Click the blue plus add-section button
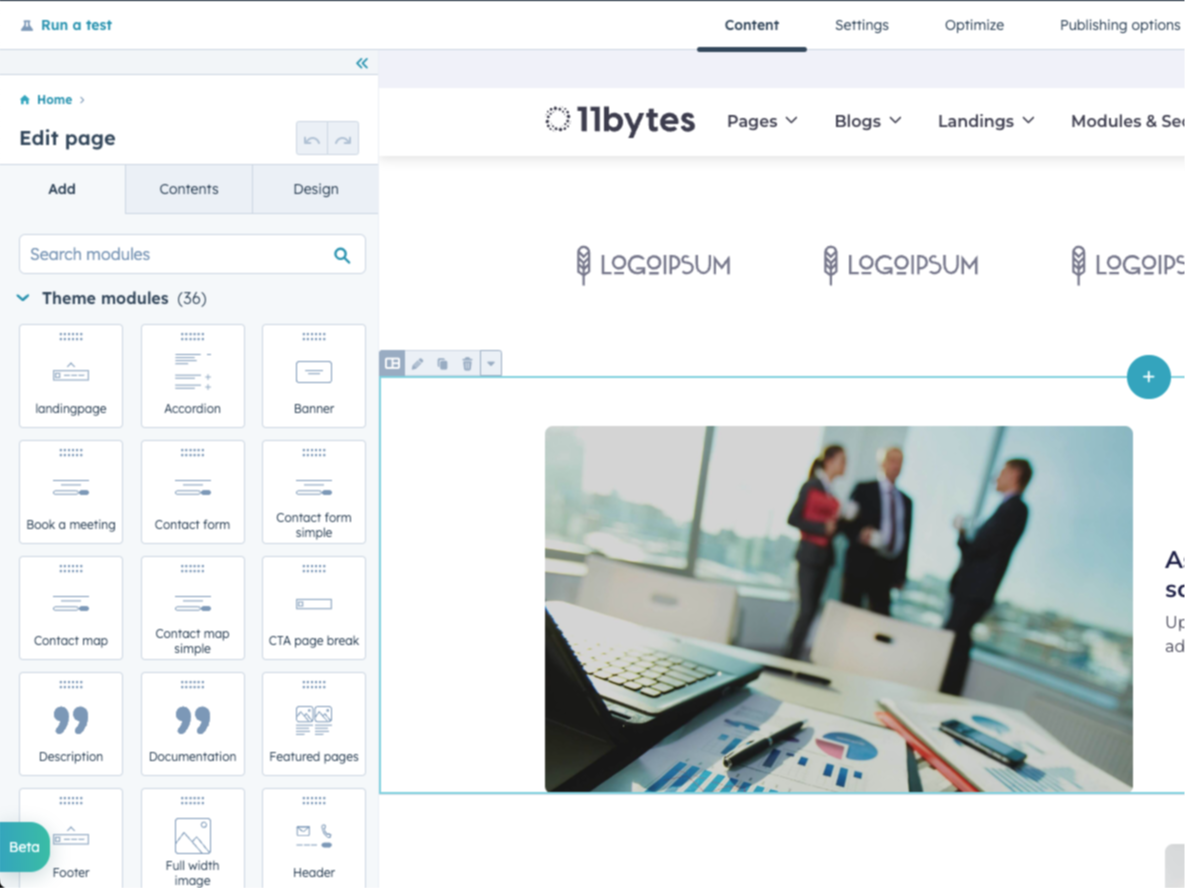 (x=1148, y=377)
